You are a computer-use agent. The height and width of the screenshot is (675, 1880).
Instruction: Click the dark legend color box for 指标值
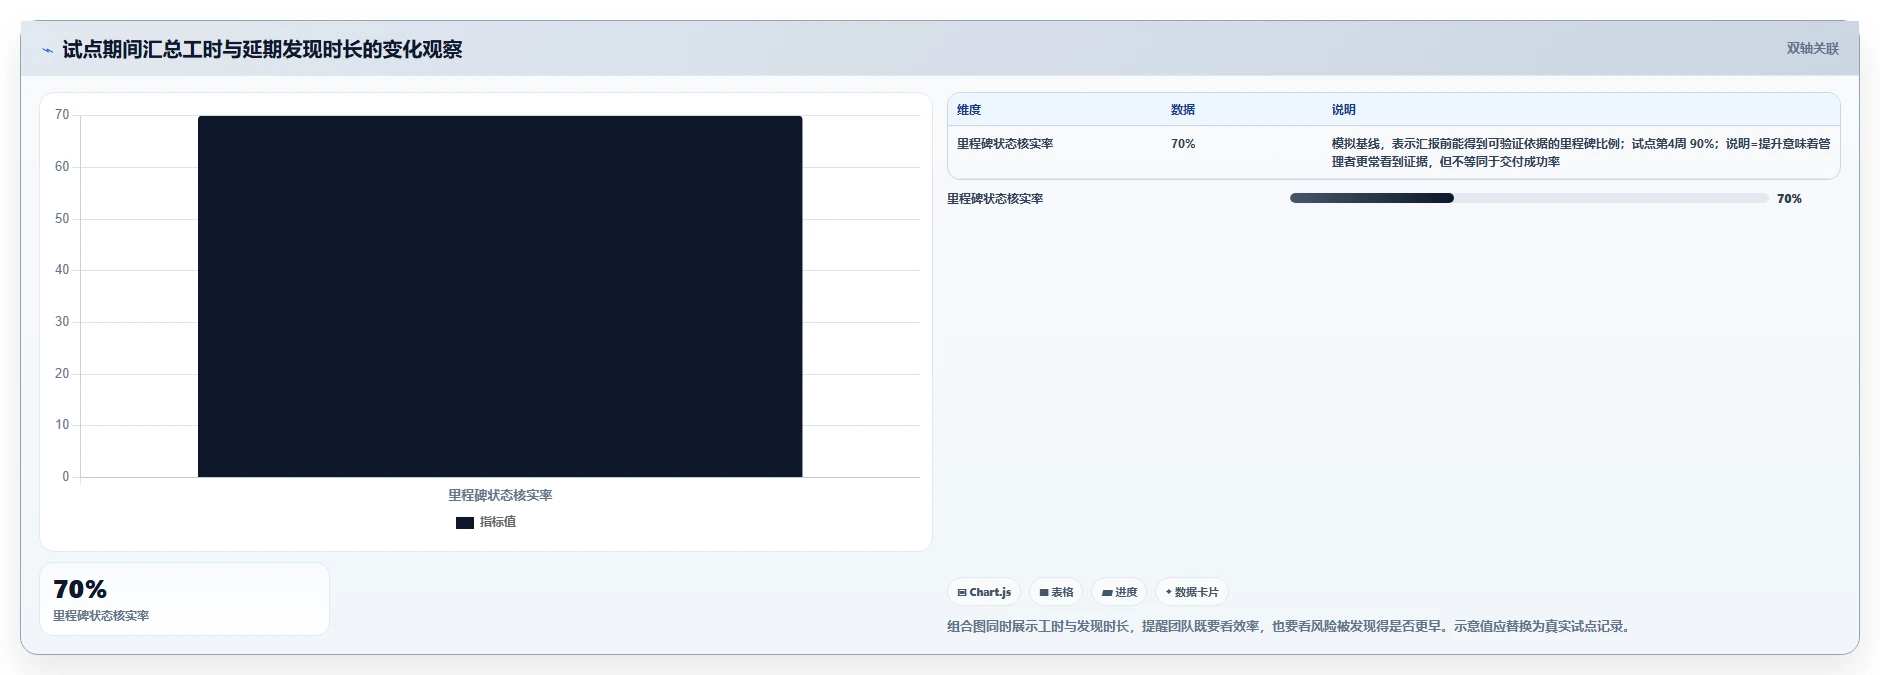pos(465,522)
